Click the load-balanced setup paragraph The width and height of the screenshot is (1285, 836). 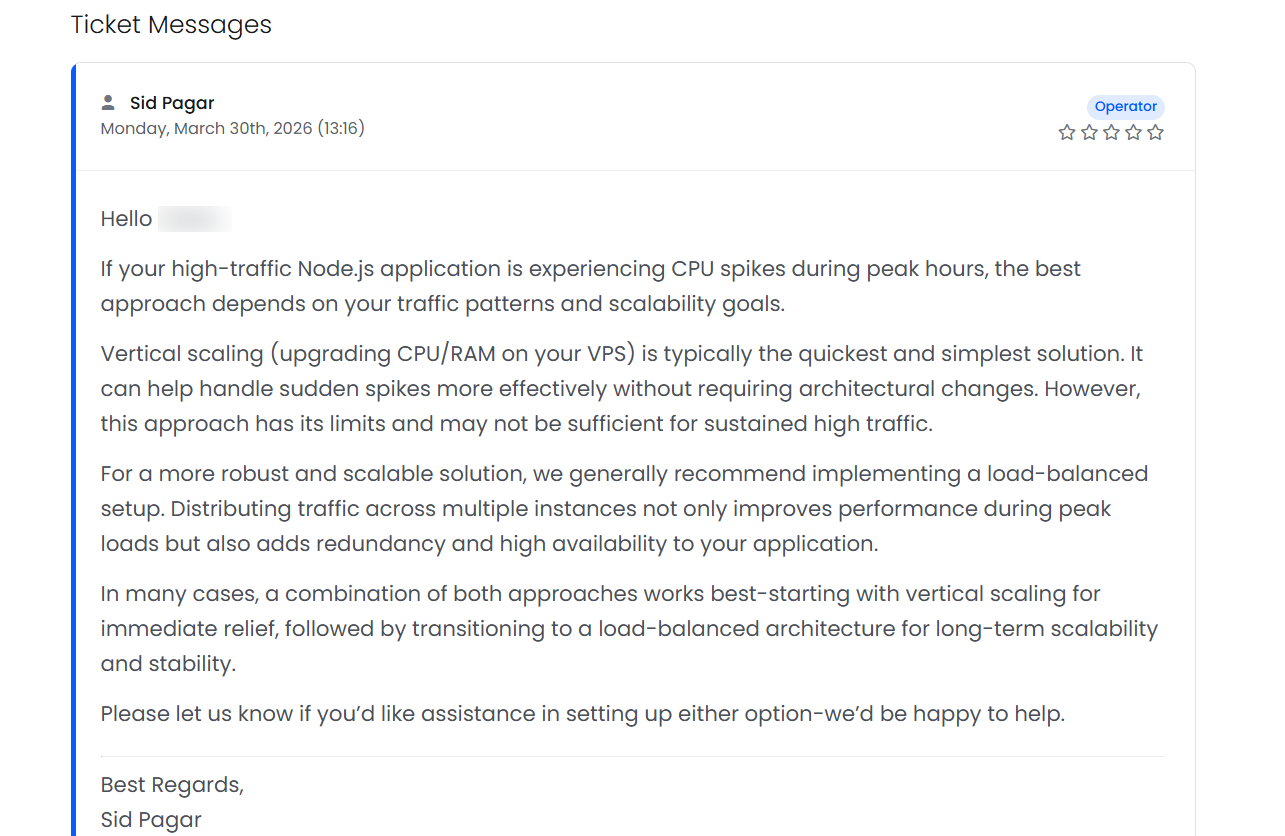[624, 509]
